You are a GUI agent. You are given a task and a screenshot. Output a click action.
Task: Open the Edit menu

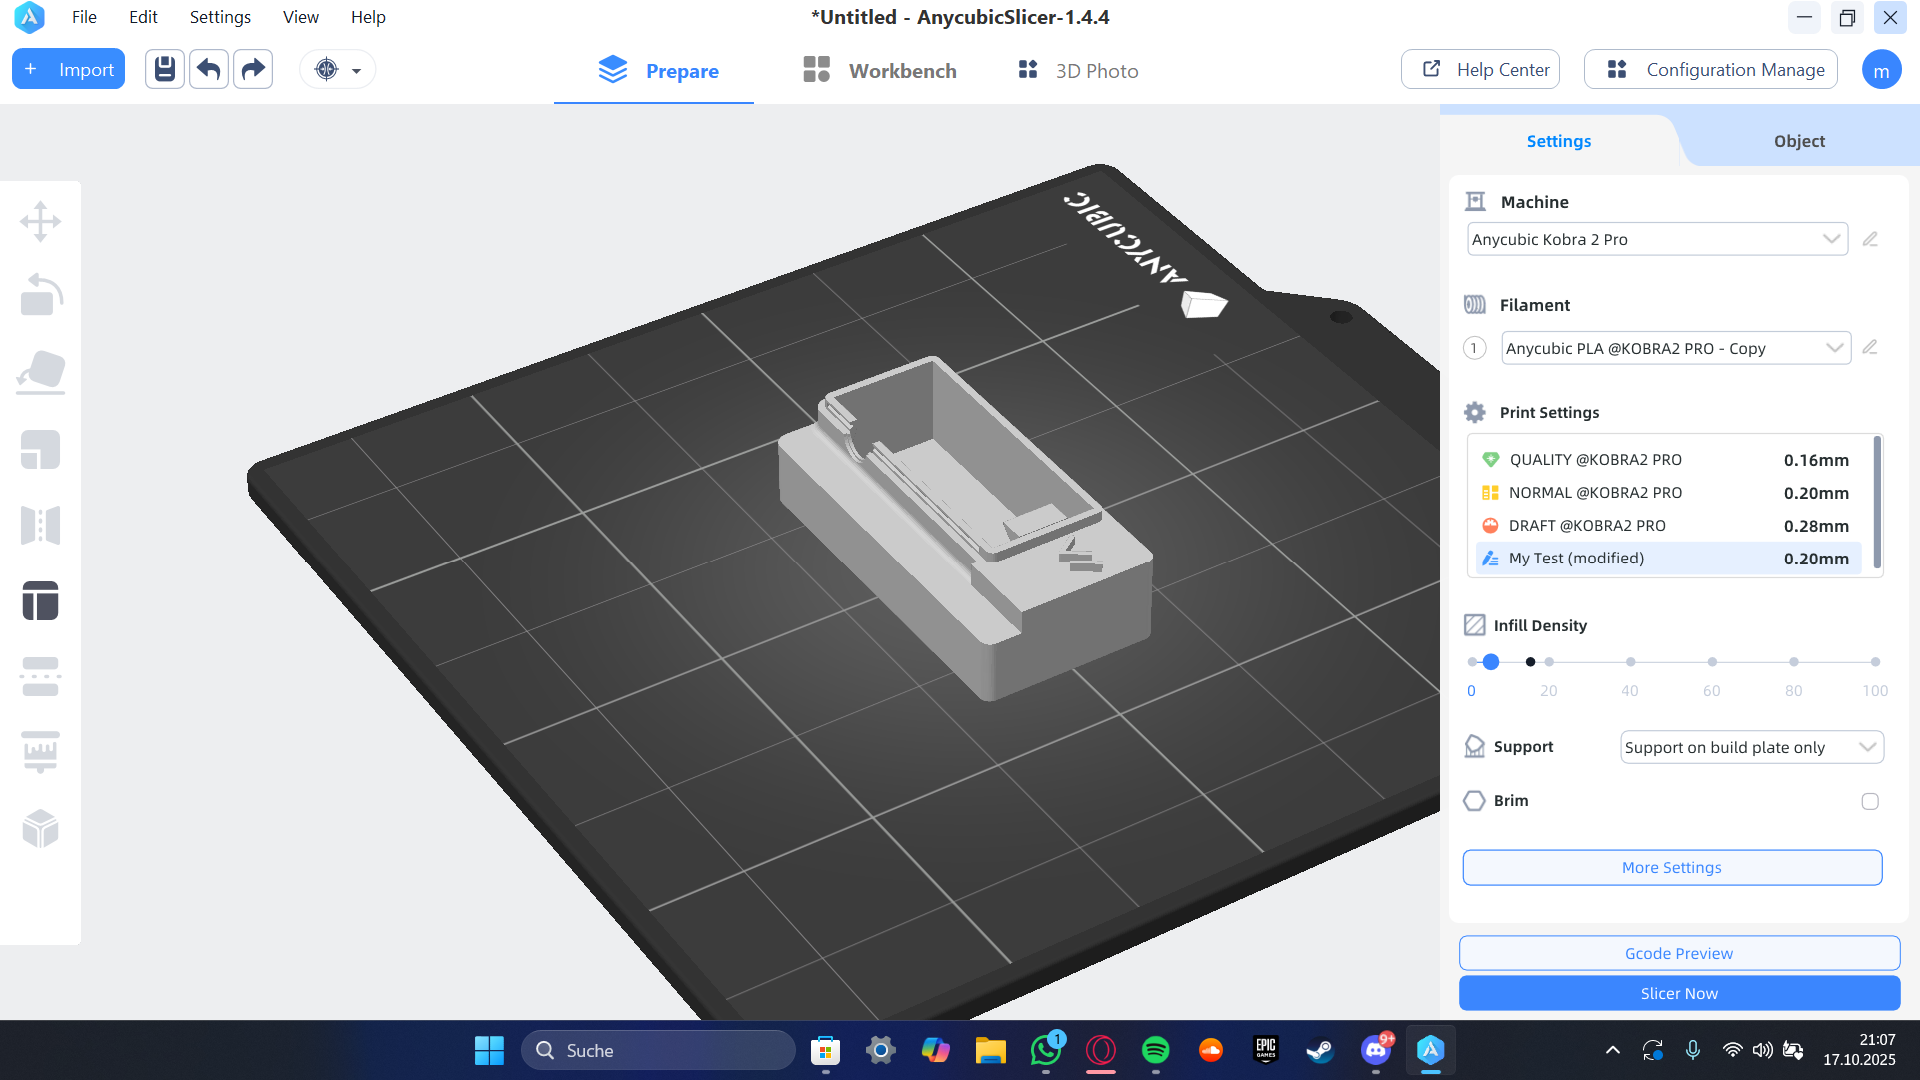(x=143, y=17)
